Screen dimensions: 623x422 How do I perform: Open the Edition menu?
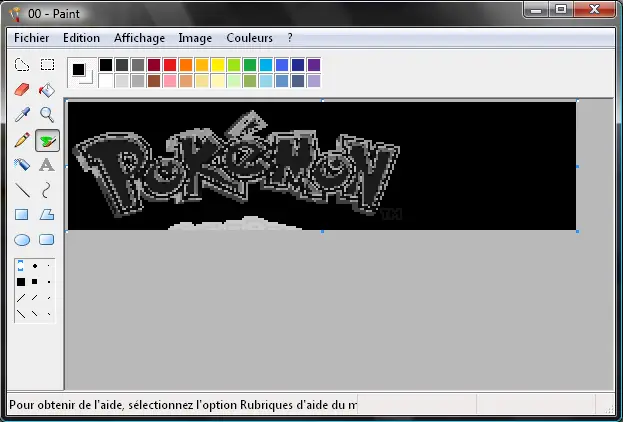81,38
